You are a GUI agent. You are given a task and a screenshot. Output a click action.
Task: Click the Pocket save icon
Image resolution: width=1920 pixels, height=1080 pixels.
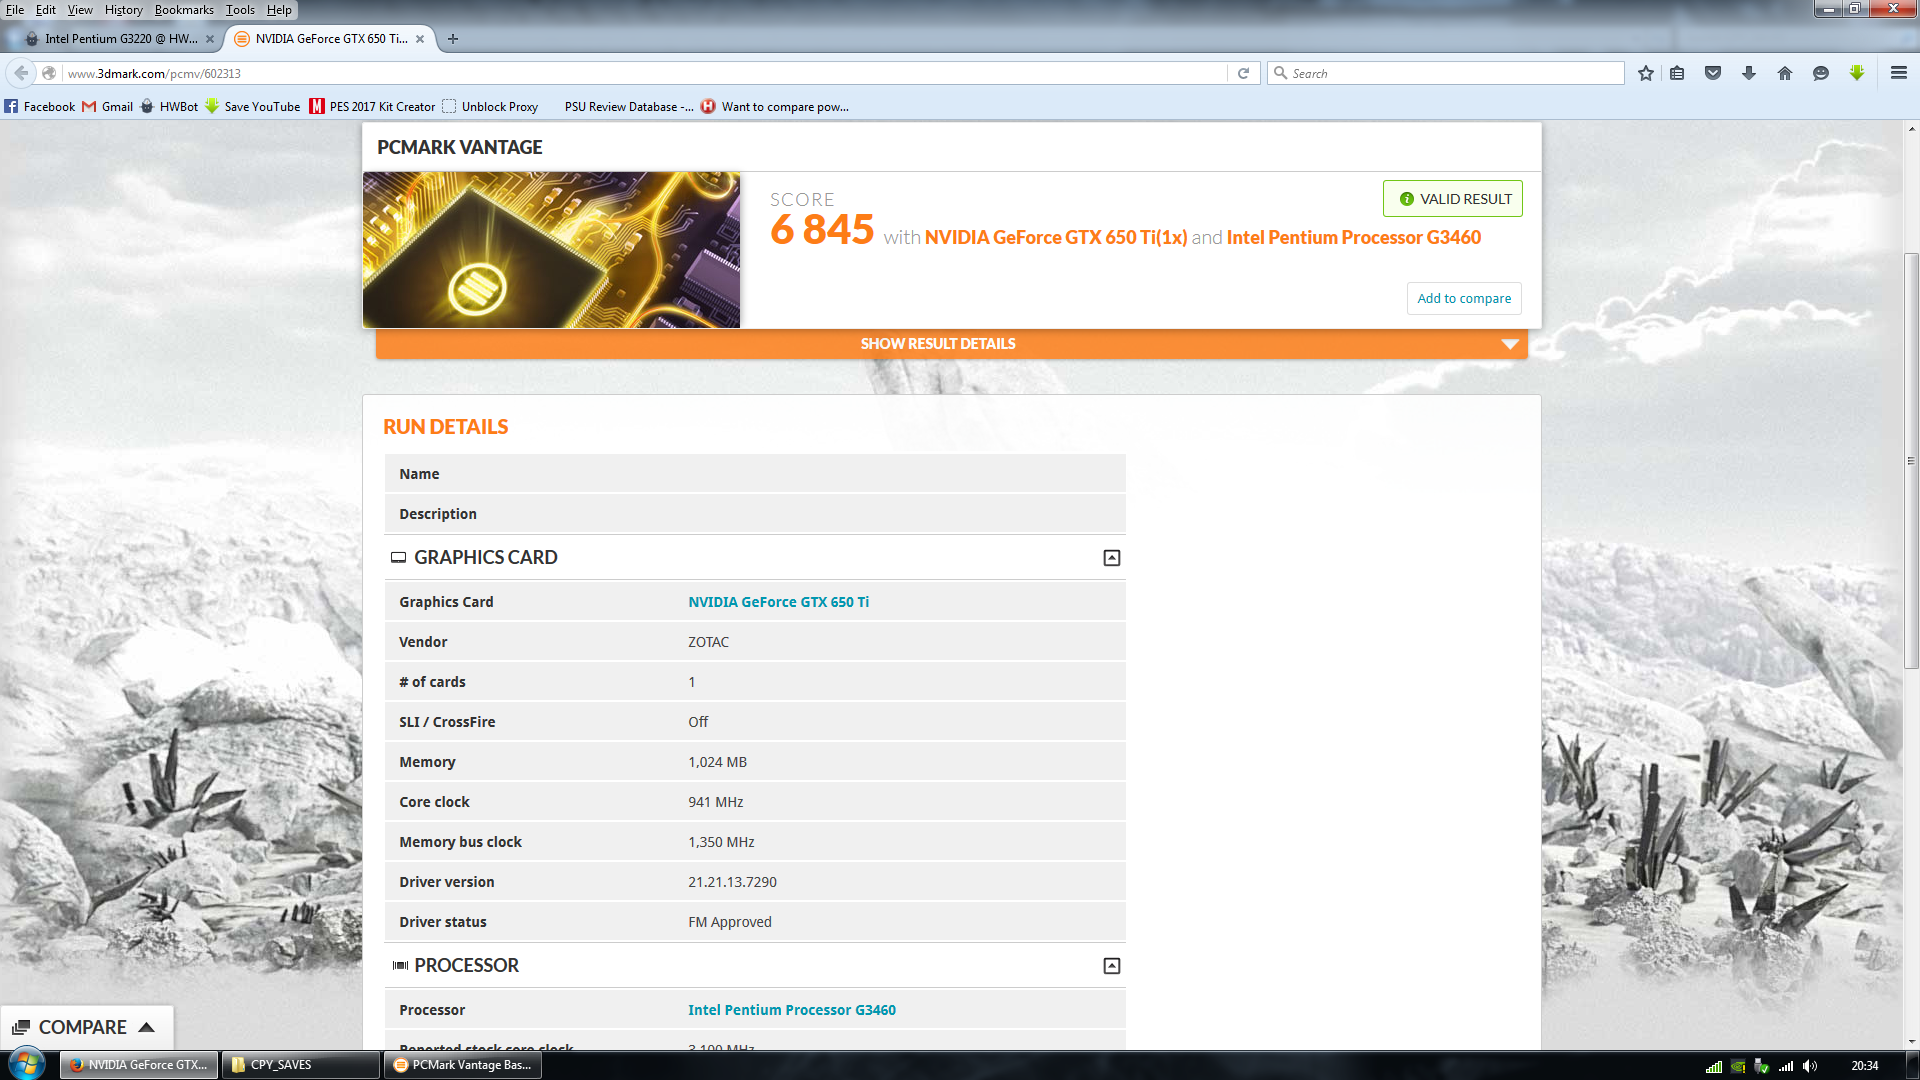click(1713, 73)
